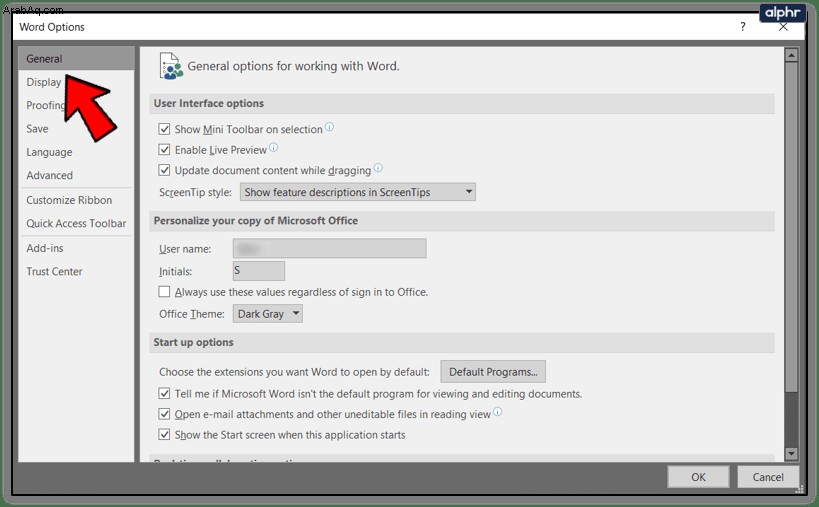Uncheck Show the Start screen when application starts
This screenshot has height=507, width=819.
[x=164, y=434]
